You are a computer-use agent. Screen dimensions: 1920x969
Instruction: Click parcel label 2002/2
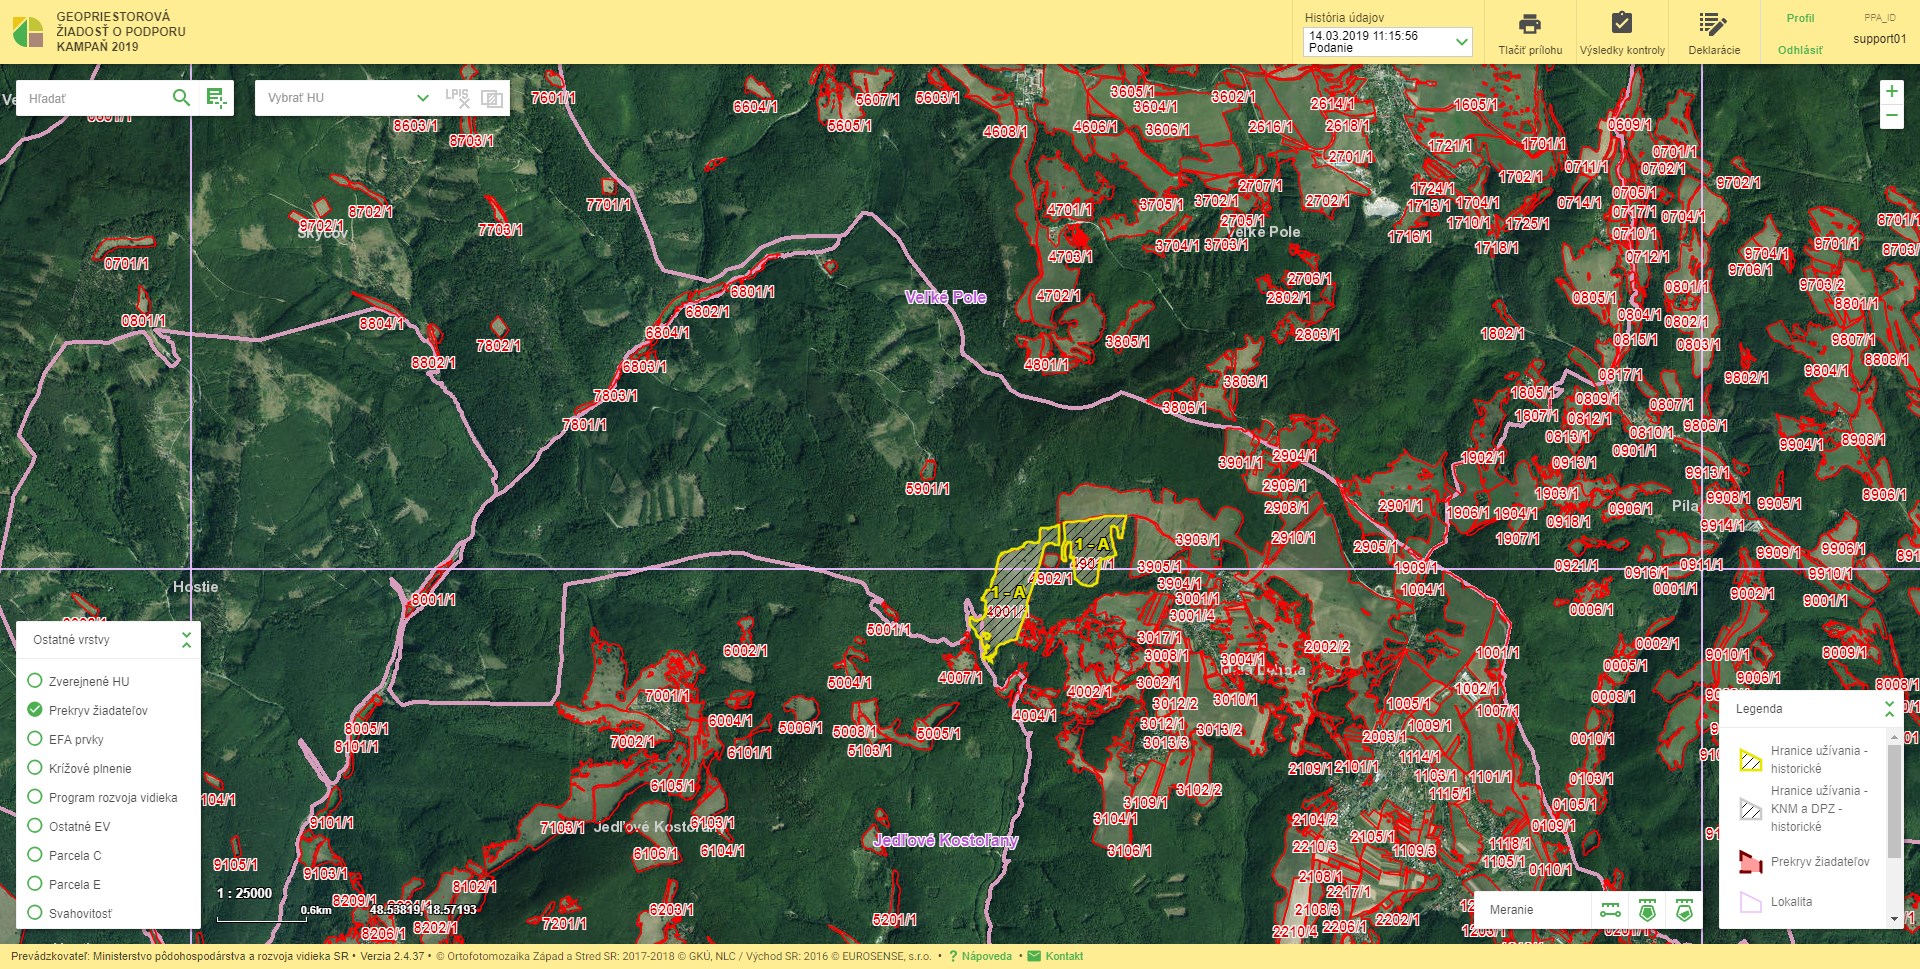pyautogui.click(x=1326, y=647)
